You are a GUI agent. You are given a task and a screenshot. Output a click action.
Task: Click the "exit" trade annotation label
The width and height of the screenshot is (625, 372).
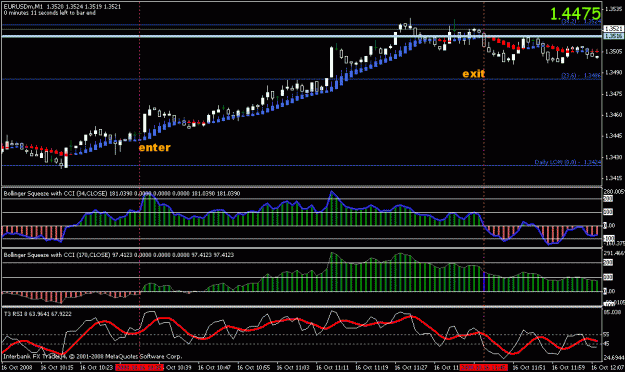[x=474, y=74]
